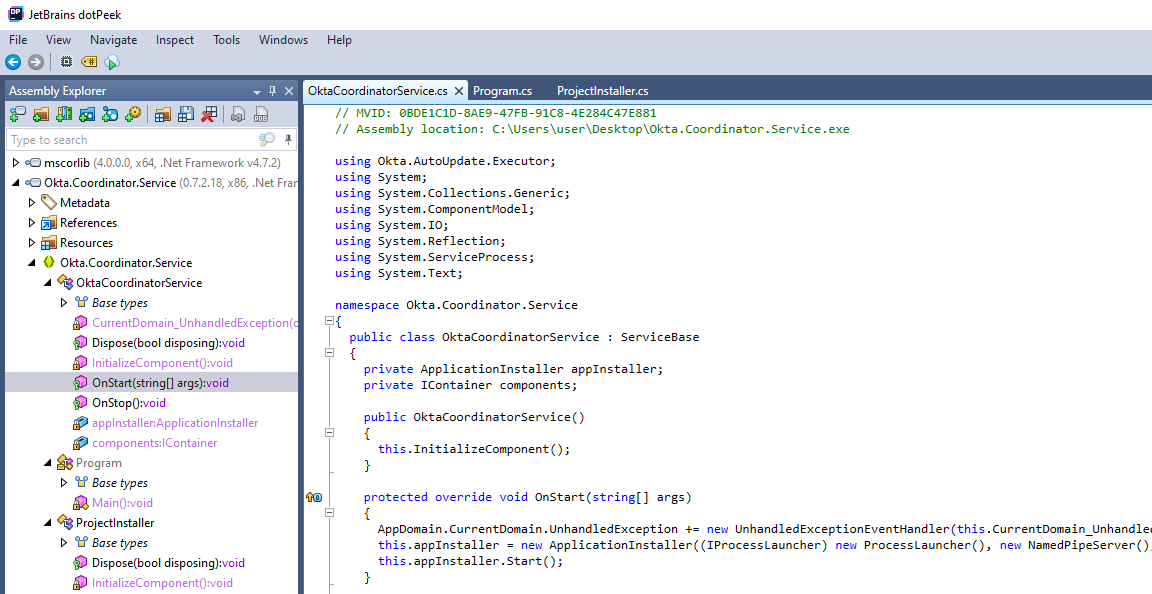
Task: Click the gear with plus icon
Action: 133,114
